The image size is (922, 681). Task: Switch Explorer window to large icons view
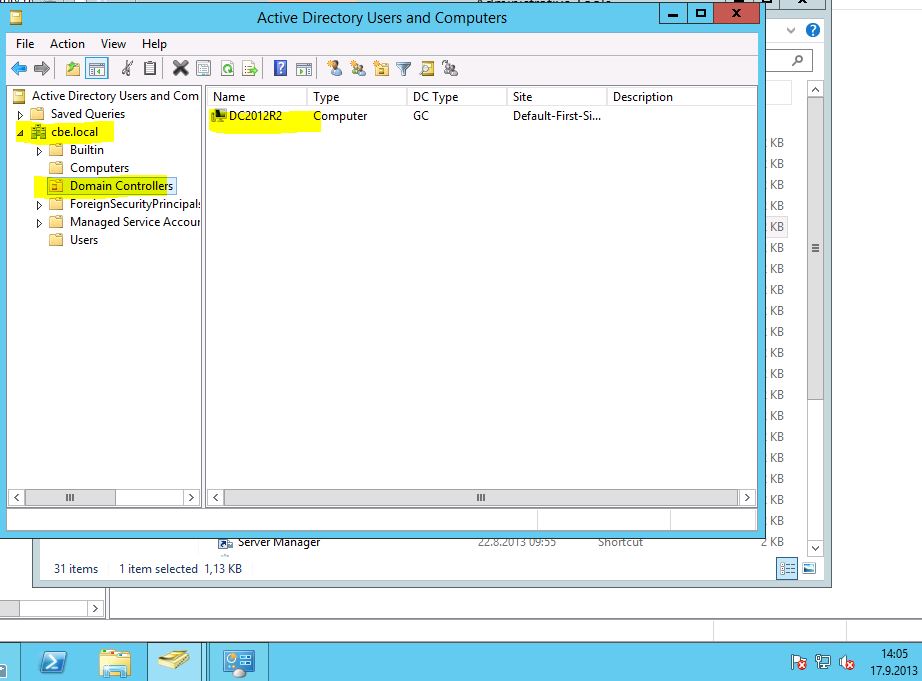point(809,568)
